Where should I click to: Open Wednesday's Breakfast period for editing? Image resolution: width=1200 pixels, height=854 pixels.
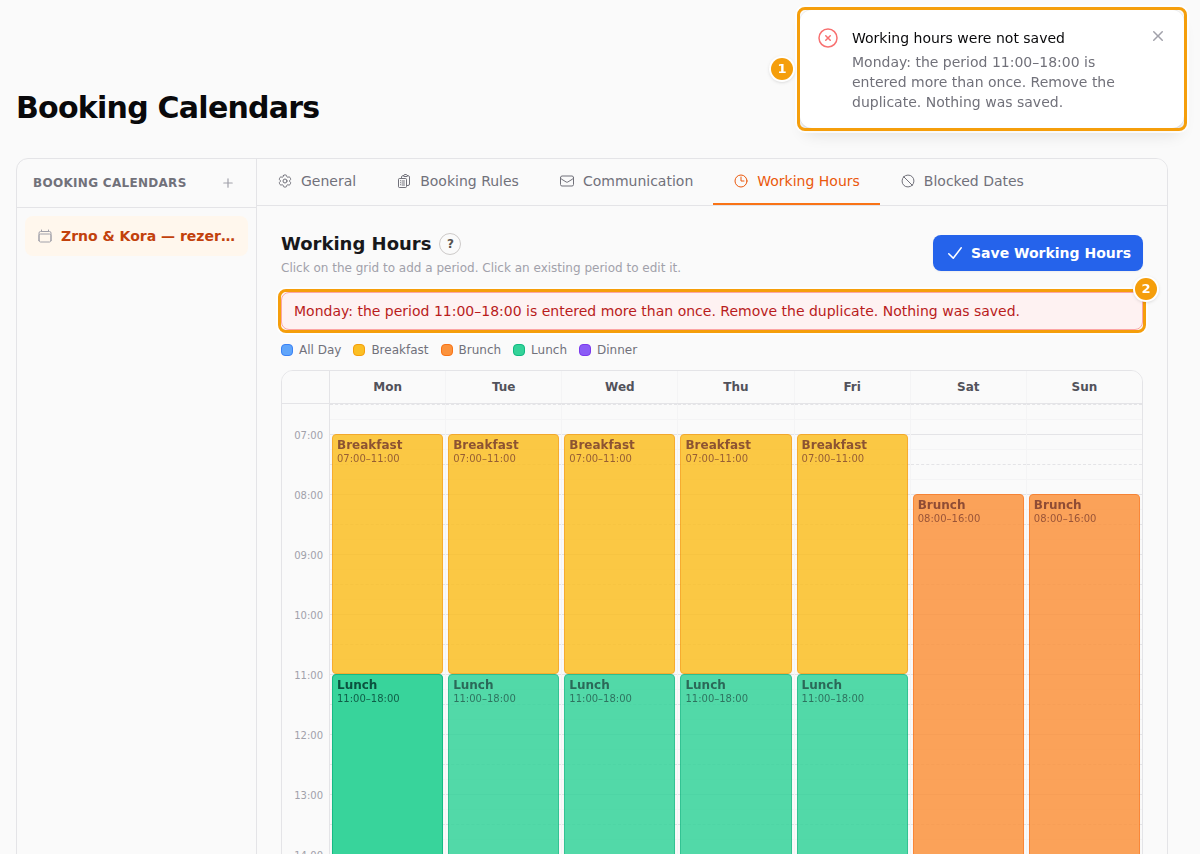pyautogui.click(x=619, y=554)
